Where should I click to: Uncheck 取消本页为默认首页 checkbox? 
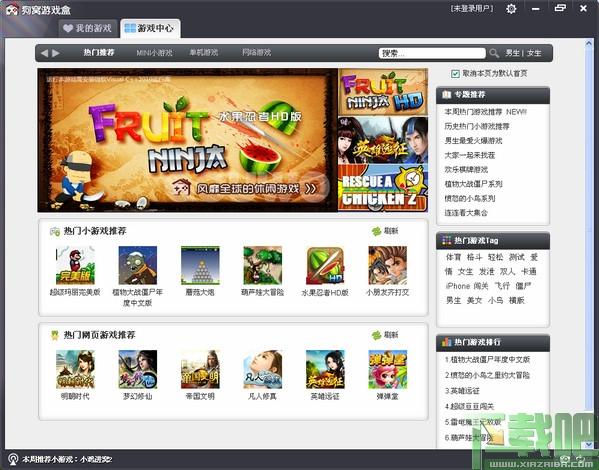tap(455, 74)
